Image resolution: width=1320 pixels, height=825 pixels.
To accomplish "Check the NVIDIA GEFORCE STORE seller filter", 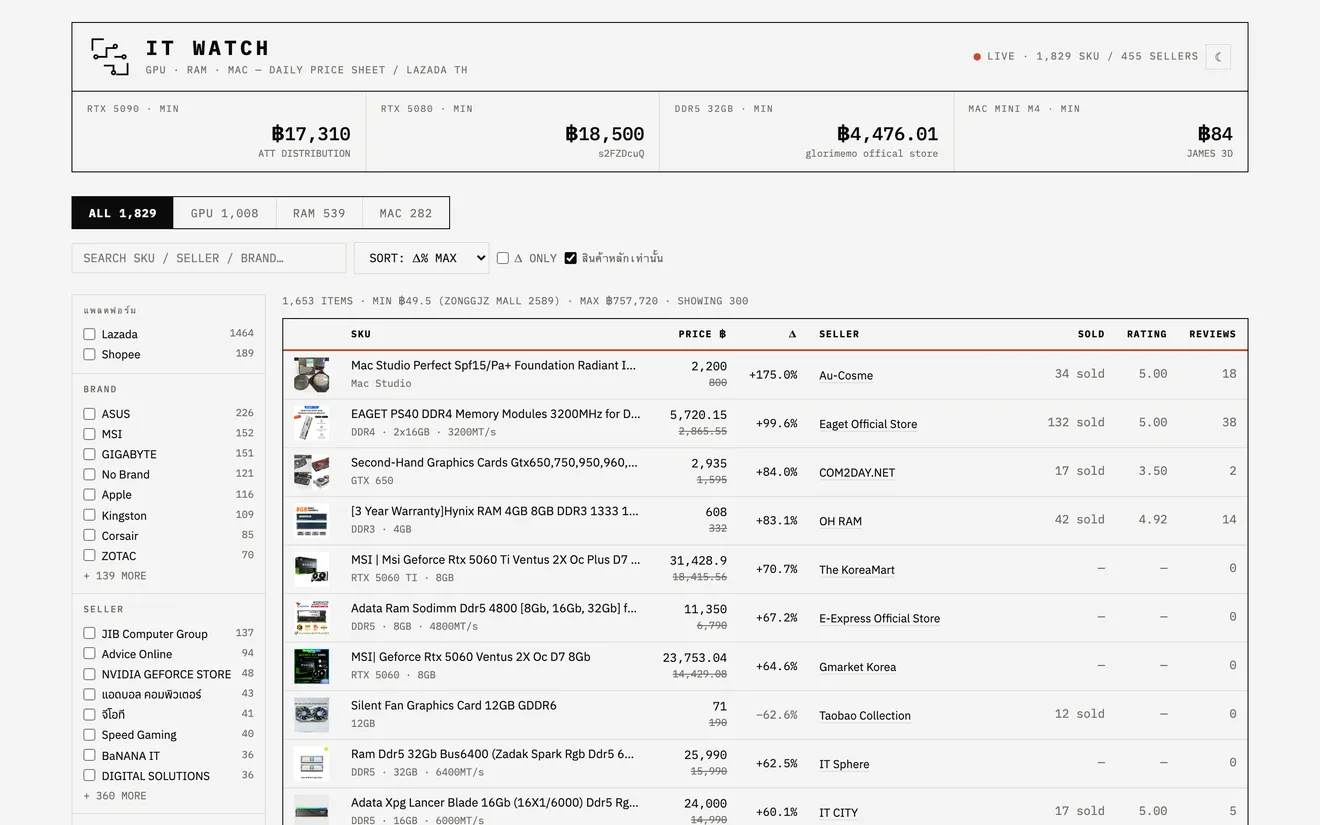I will click(90, 674).
